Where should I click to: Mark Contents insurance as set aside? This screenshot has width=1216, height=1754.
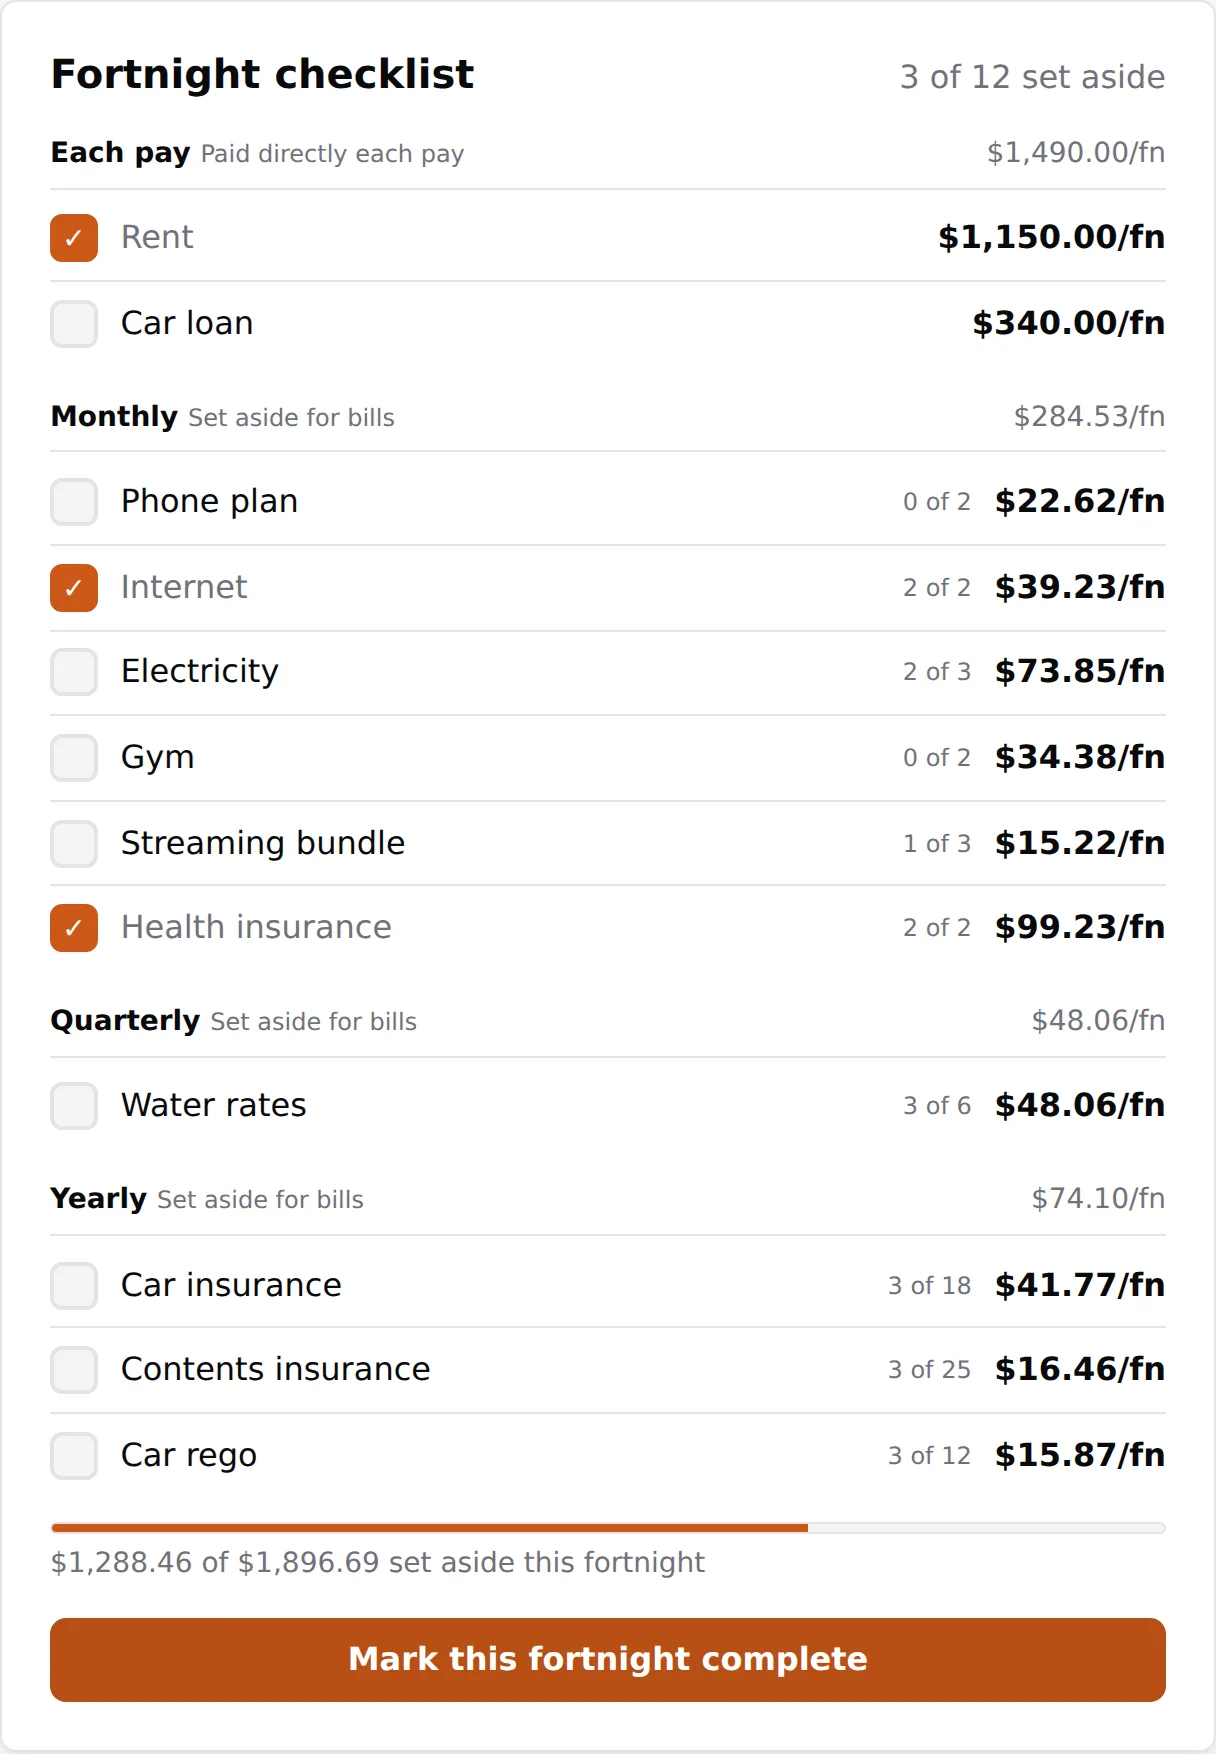click(x=74, y=1370)
